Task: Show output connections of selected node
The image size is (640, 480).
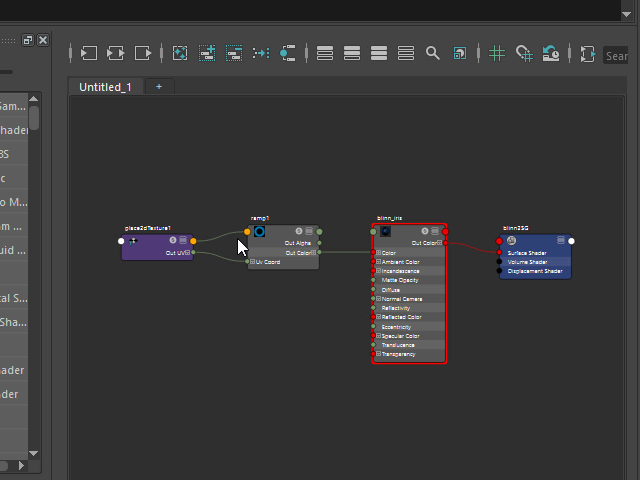Action: pyautogui.click(x=144, y=53)
